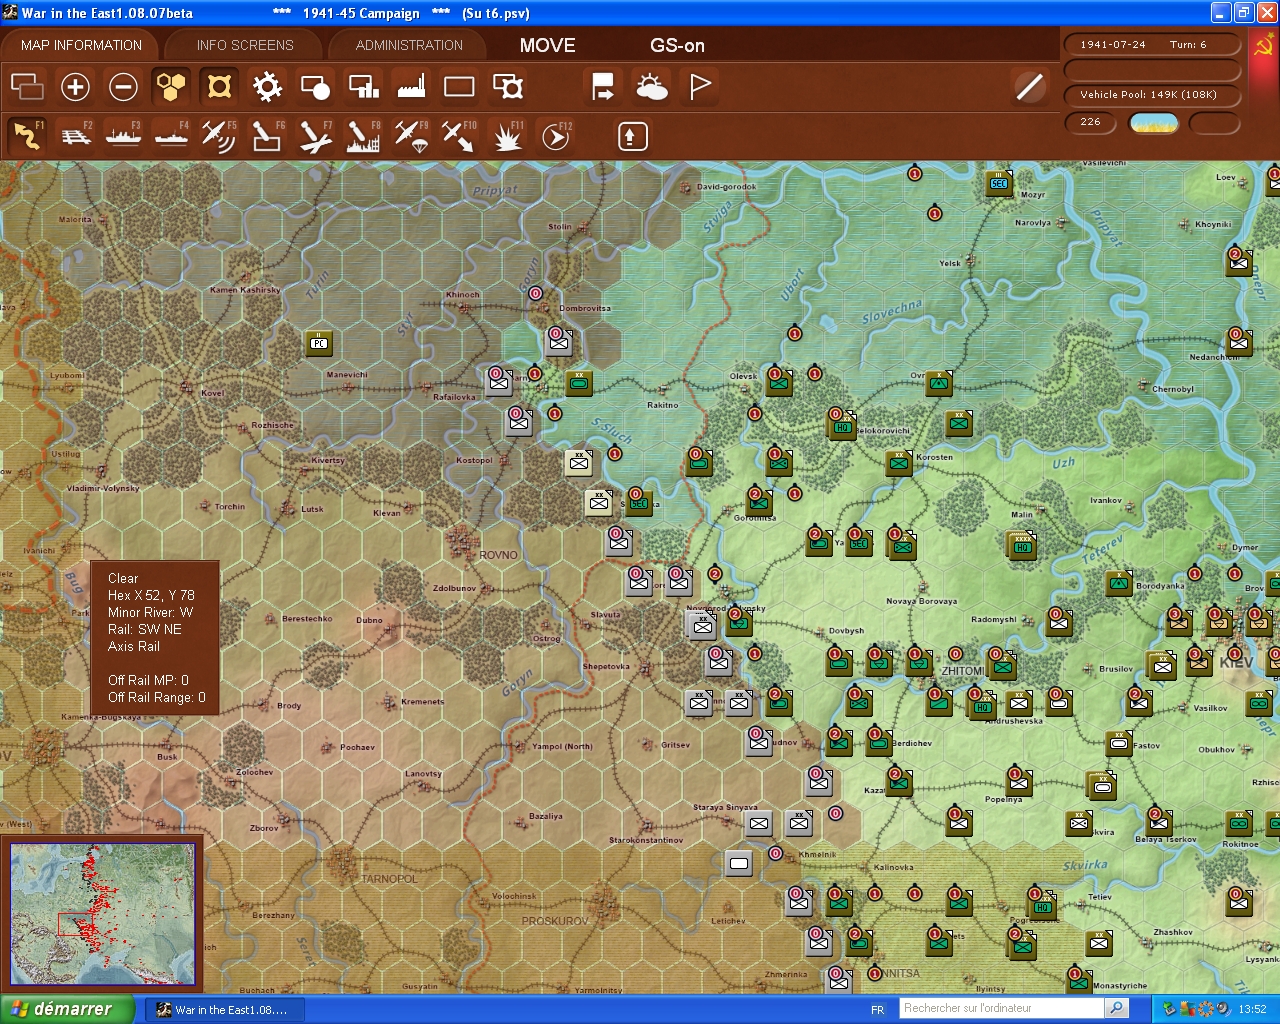The image size is (1280, 1024).
Task: Select Air Transfer mode (F10)
Action: (459, 136)
